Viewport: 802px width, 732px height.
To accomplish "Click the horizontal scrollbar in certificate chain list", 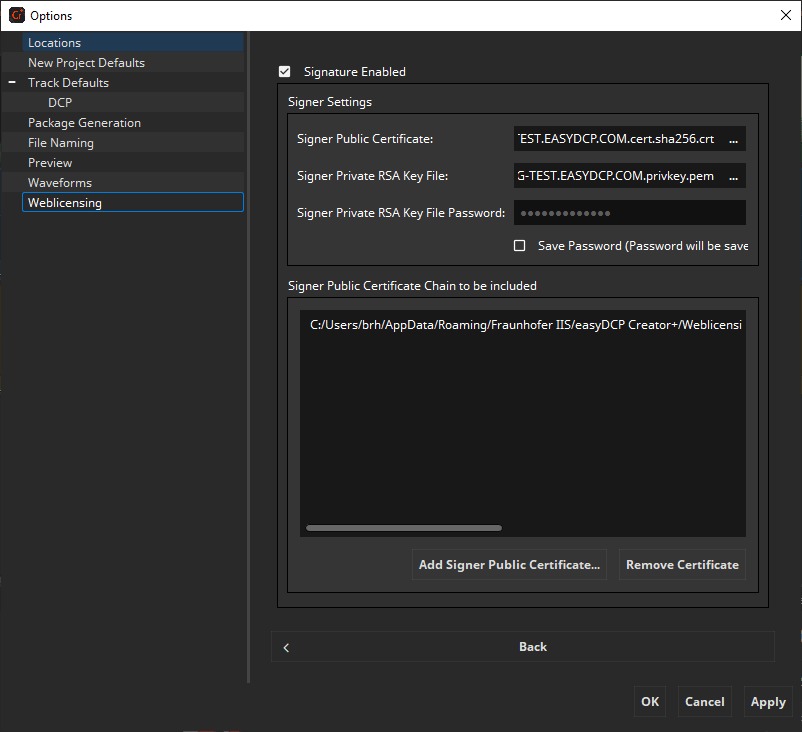I will tap(403, 528).
